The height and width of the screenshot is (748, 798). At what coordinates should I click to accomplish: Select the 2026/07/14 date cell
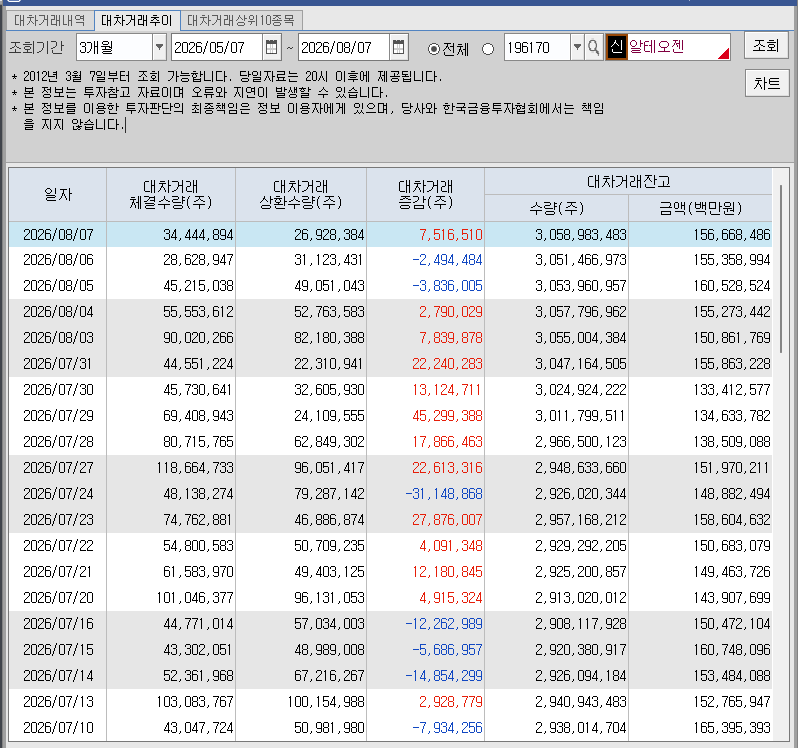(58, 676)
